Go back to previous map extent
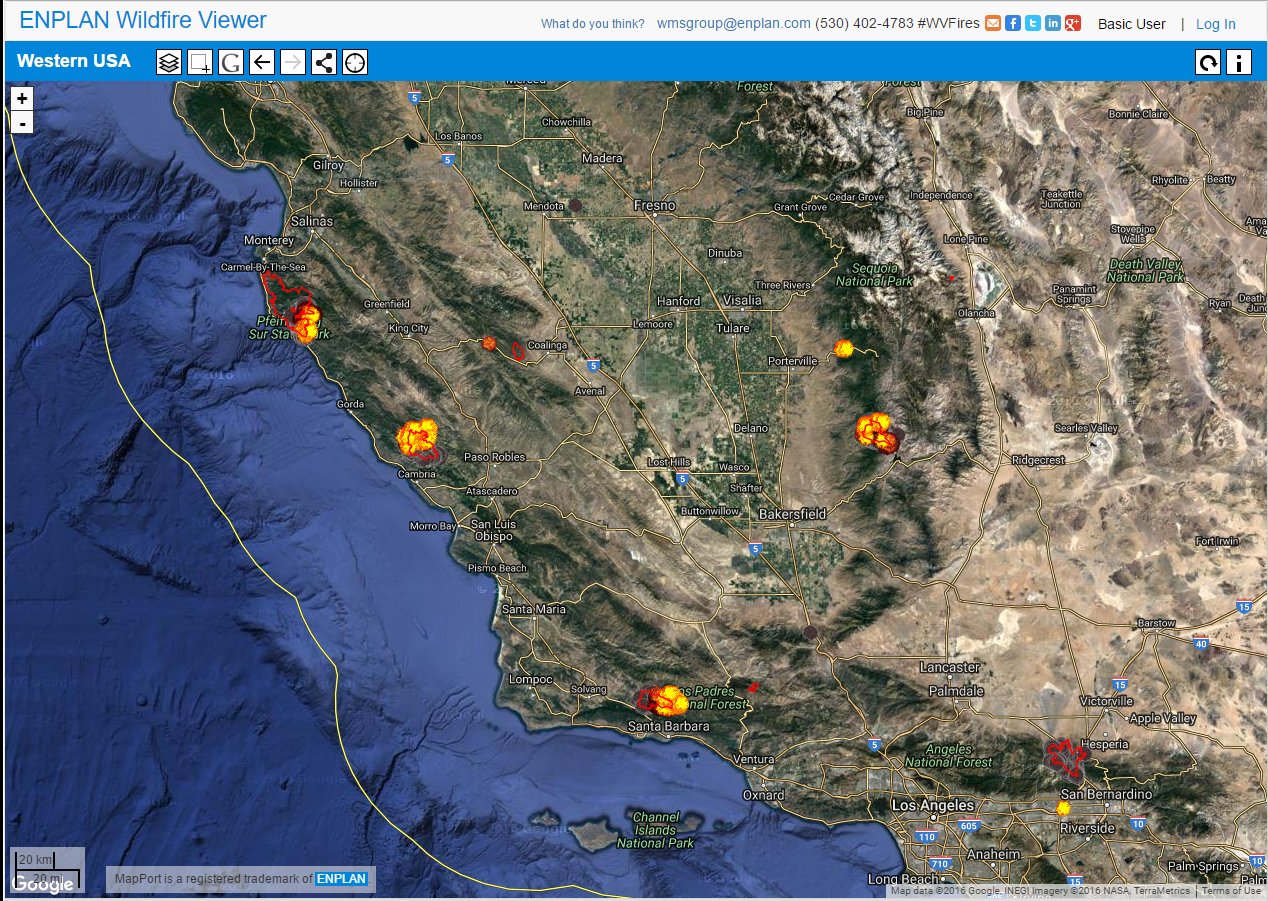The height and width of the screenshot is (901, 1268). tap(262, 63)
